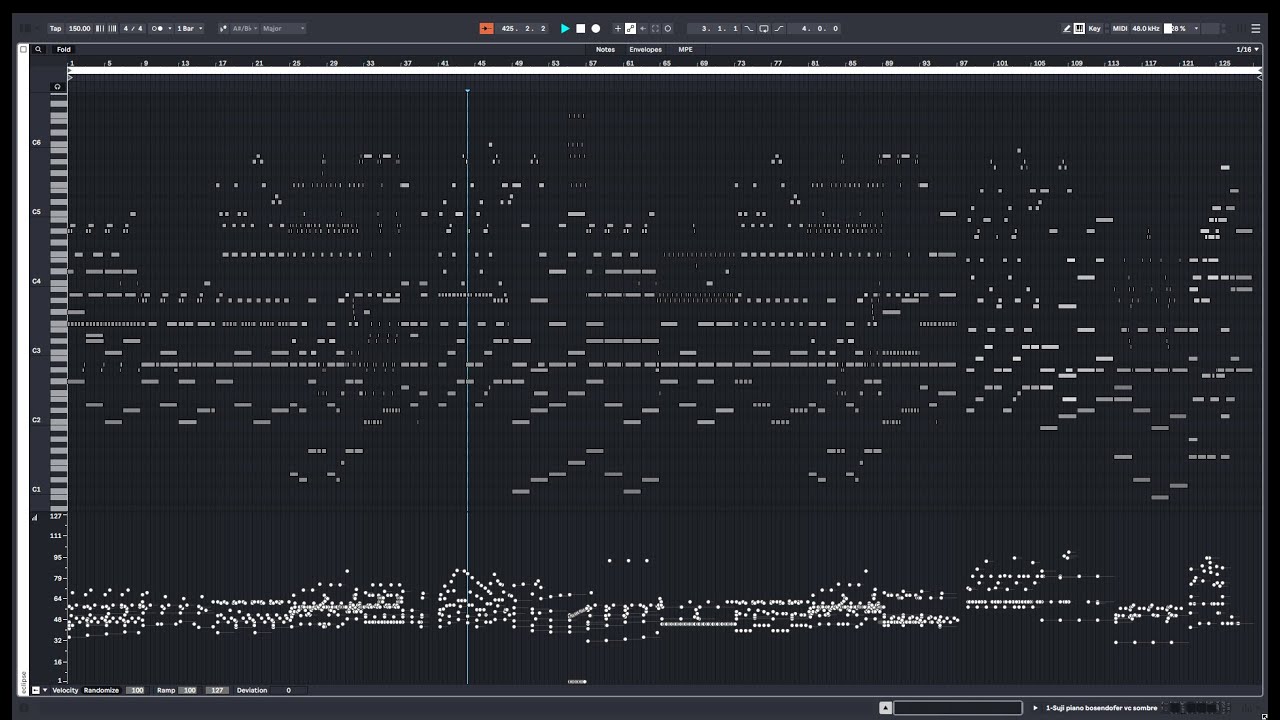Click the magnifier search icon
Screen dimensions: 1280x720
(38, 49)
